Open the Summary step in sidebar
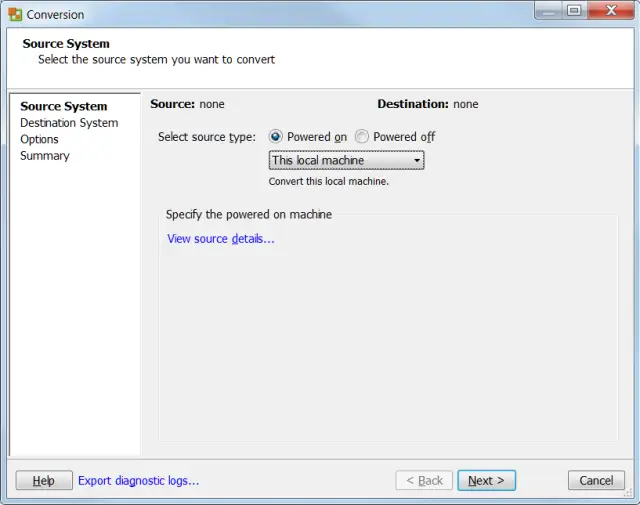The height and width of the screenshot is (505, 640). 45,156
